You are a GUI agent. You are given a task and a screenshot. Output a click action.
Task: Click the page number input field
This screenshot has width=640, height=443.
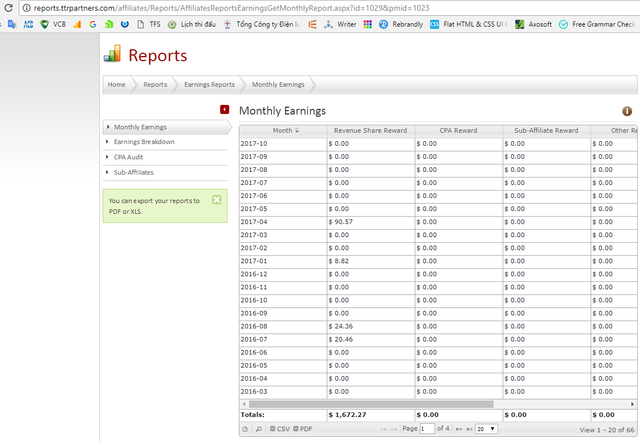click(428, 428)
